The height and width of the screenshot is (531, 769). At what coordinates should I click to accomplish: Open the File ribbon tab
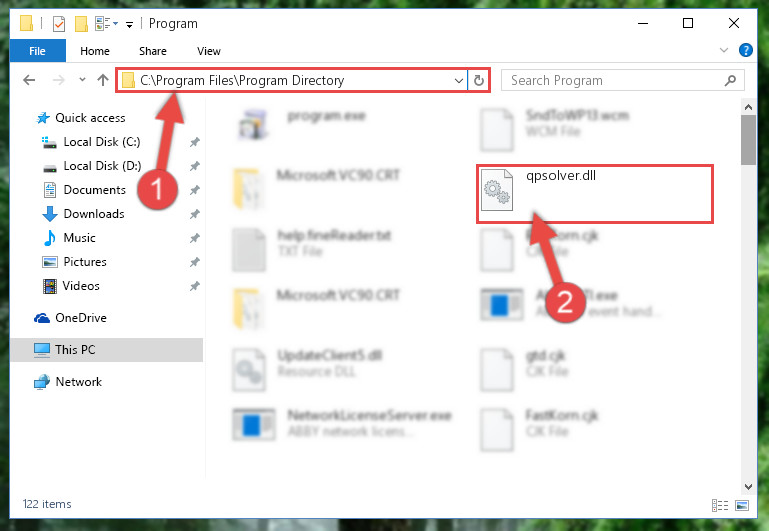pos(37,51)
